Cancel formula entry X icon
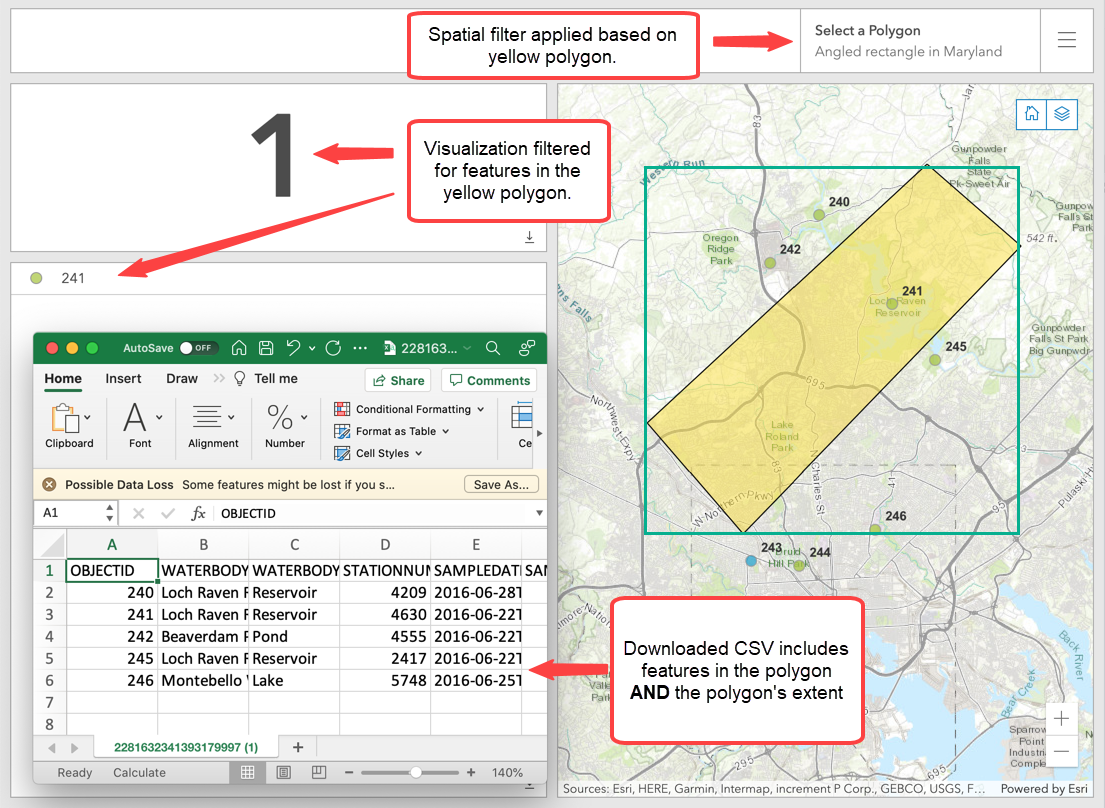The image size is (1105, 808). (x=139, y=514)
